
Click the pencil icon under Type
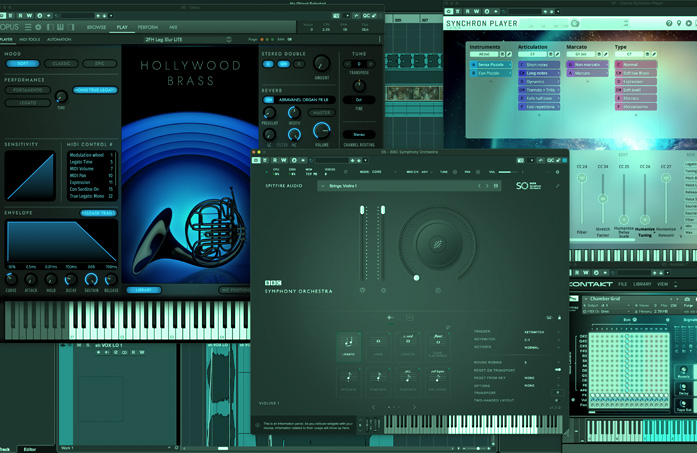(654, 54)
